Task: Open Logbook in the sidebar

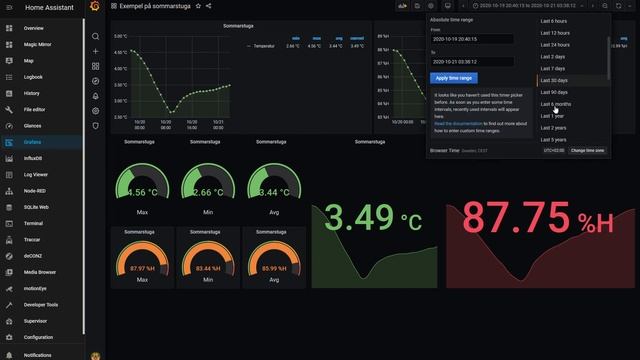Action: point(41,77)
